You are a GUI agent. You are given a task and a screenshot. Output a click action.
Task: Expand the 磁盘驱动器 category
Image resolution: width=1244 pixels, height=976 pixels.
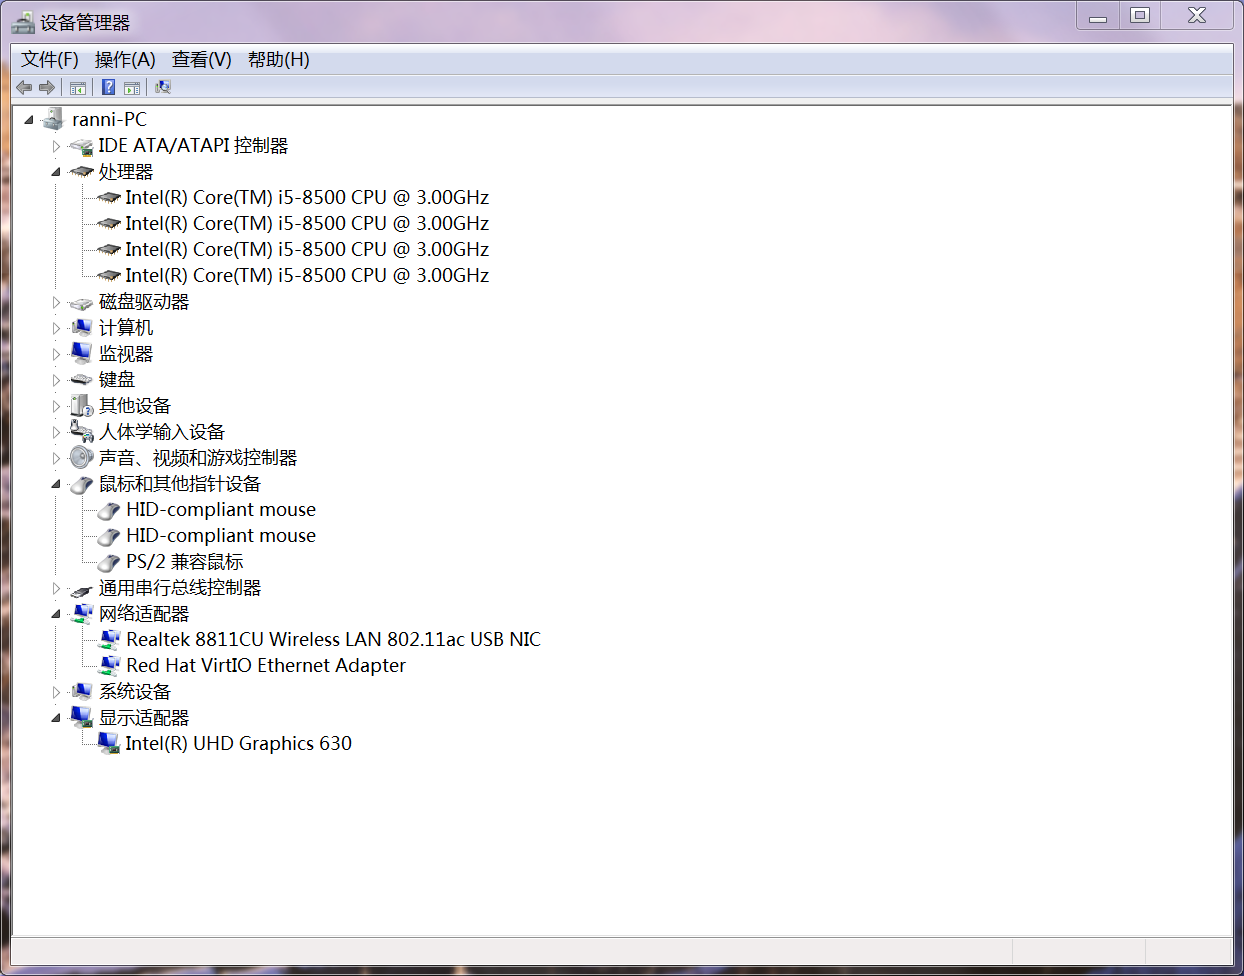(56, 302)
